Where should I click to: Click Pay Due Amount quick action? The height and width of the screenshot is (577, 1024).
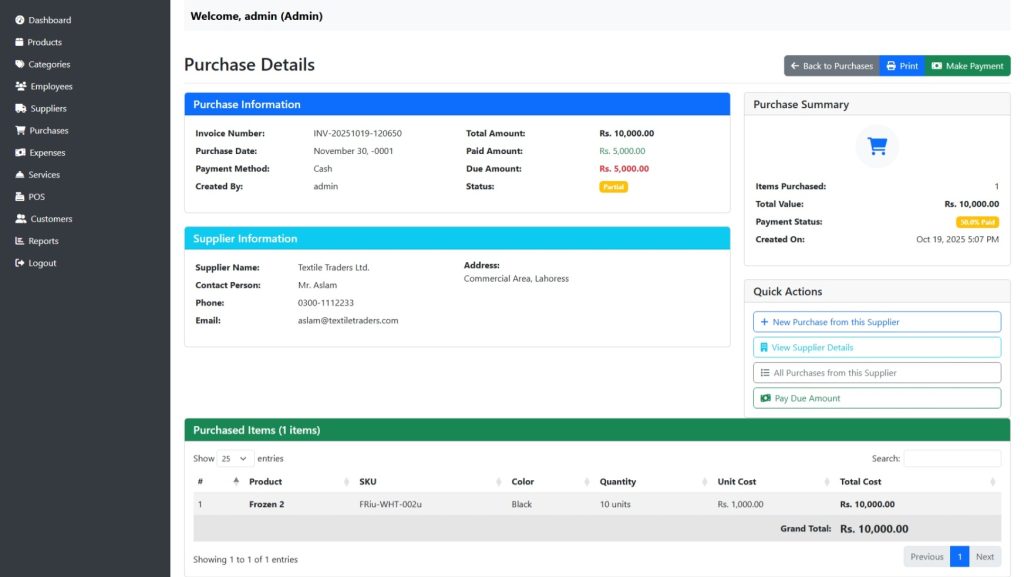coord(876,398)
